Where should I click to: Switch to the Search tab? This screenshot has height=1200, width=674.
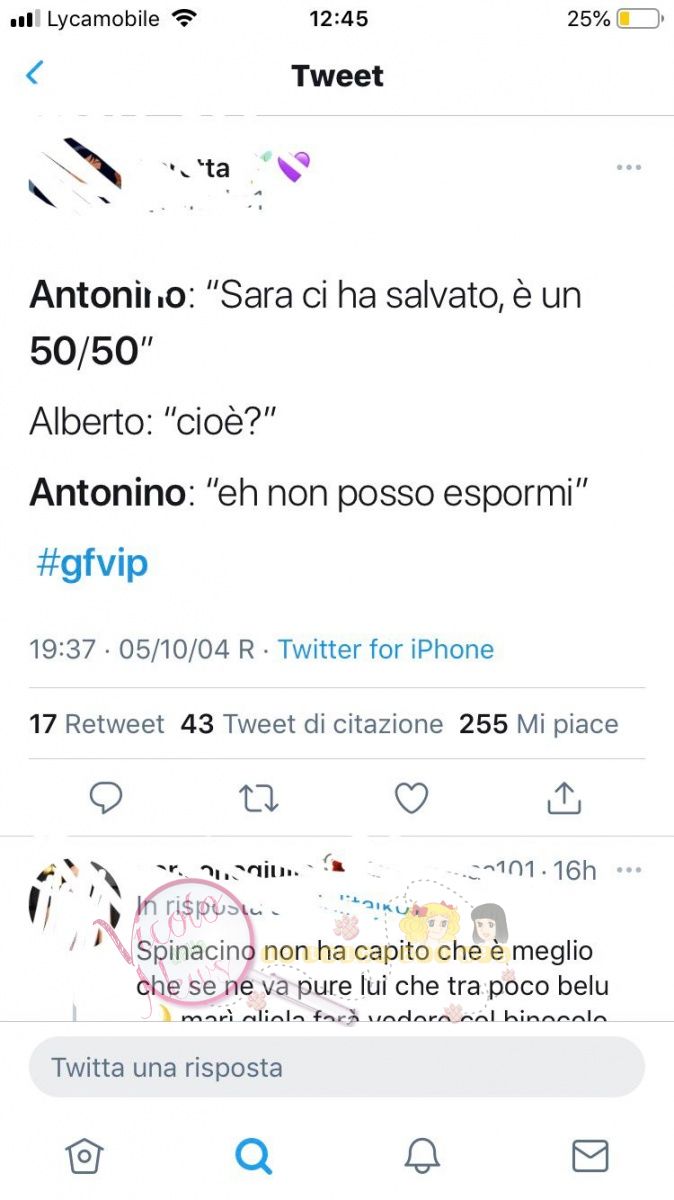(x=253, y=1156)
